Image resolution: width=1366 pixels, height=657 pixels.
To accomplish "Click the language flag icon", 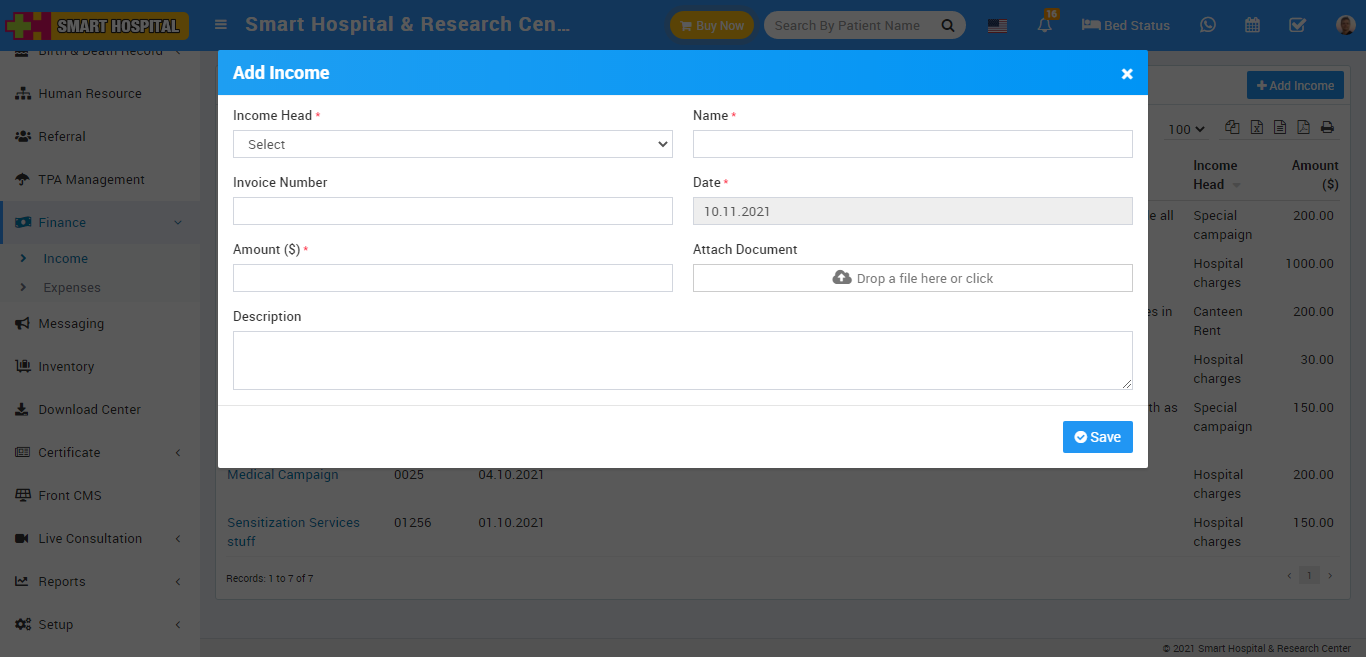I will pyautogui.click(x=997, y=26).
